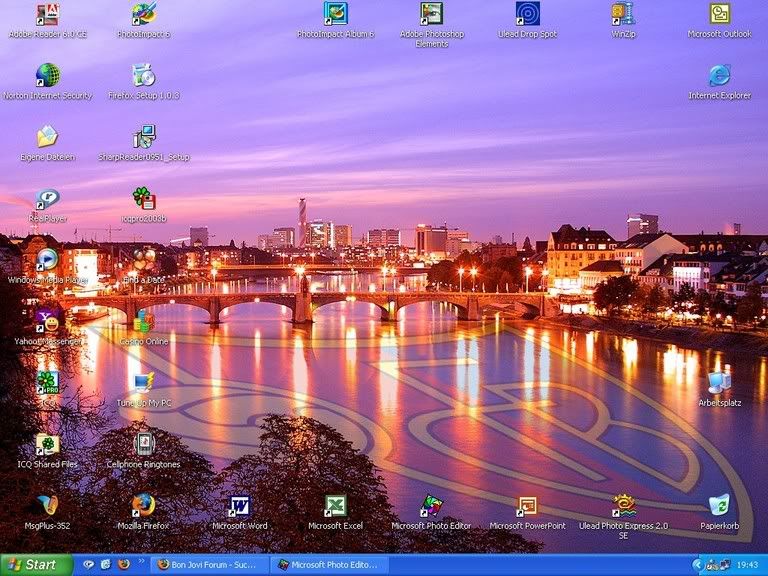The height and width of the screenshot is (576, 768).
Task: Launch PhotoImpact 6 from the desktop
Action: [x=143, y=14]
